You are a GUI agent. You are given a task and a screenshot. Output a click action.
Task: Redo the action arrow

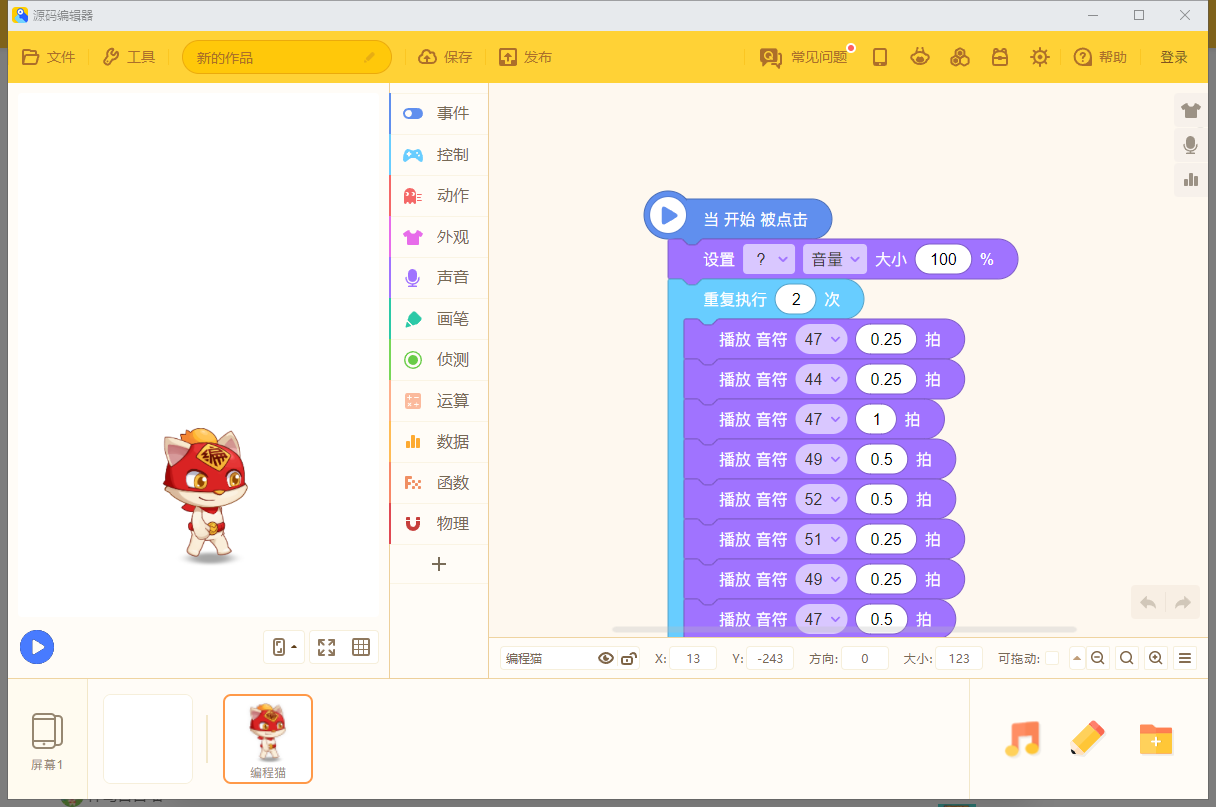pyautogui.click(x=1182, y=602)
